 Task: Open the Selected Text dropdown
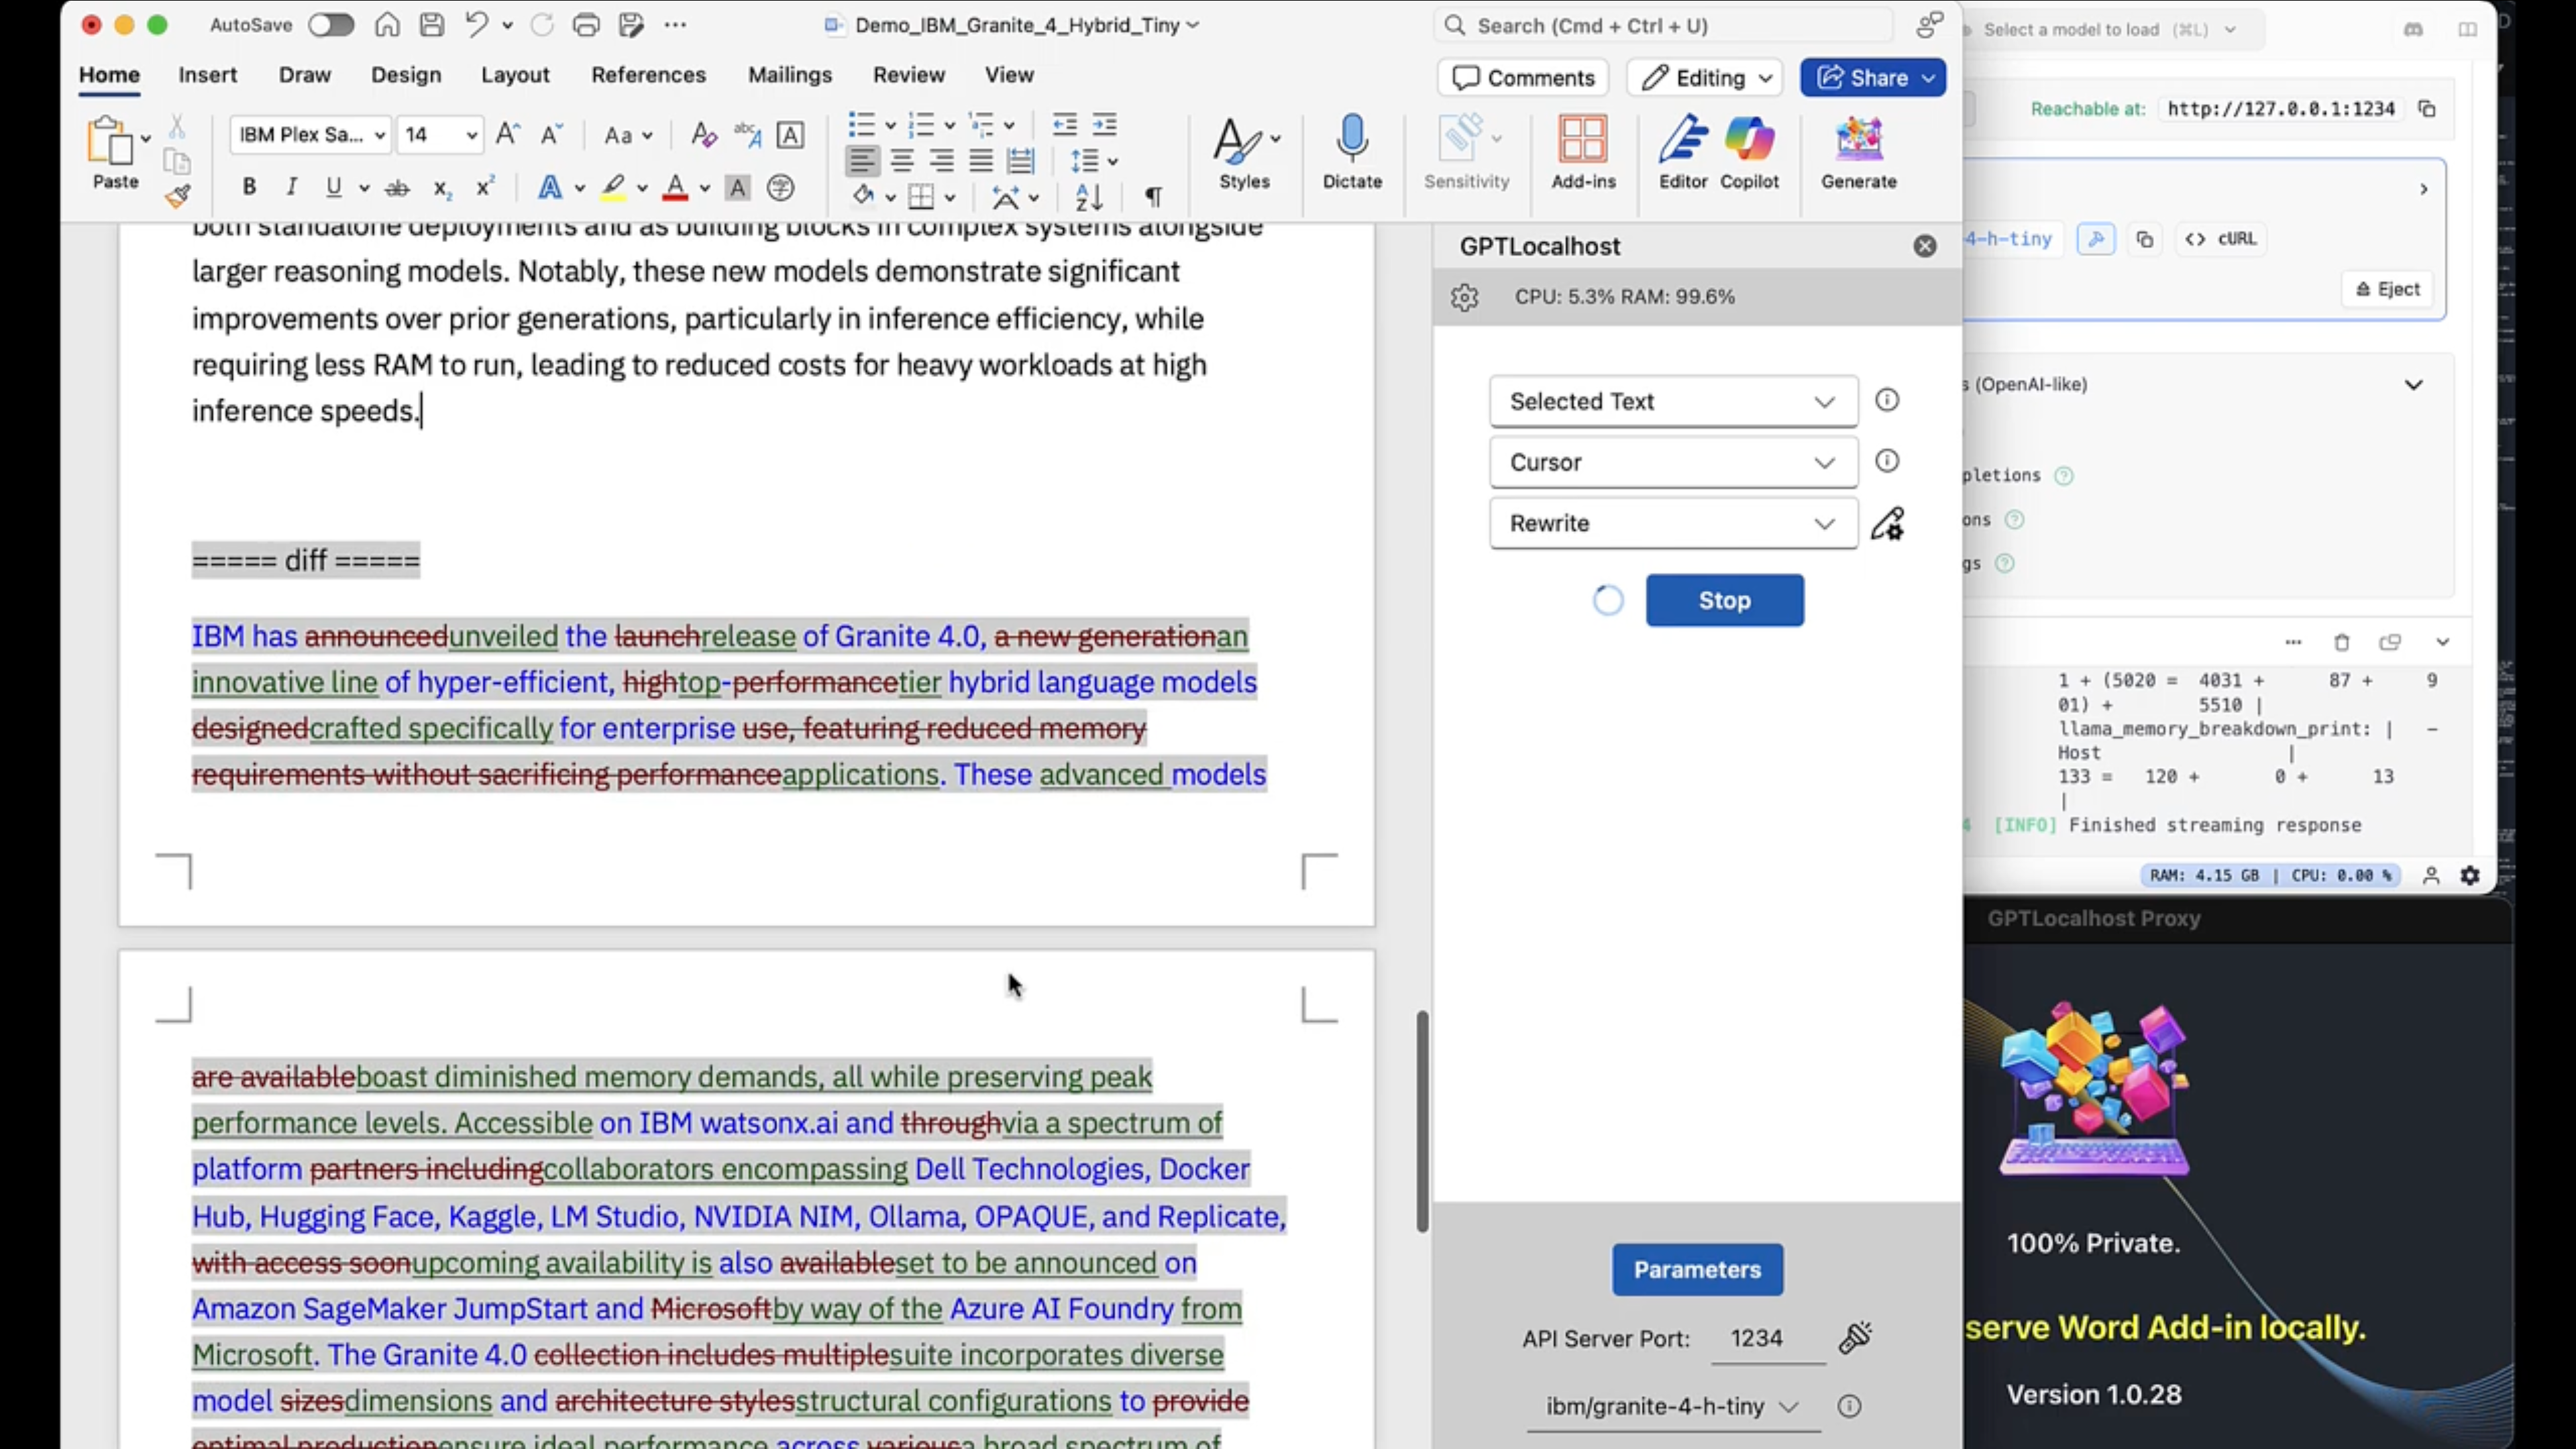click(1673, 401)
